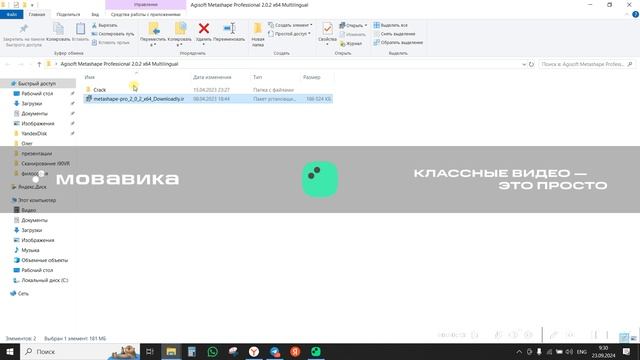Click the Copy to (Копировать) folder icon

click(180, 29)
